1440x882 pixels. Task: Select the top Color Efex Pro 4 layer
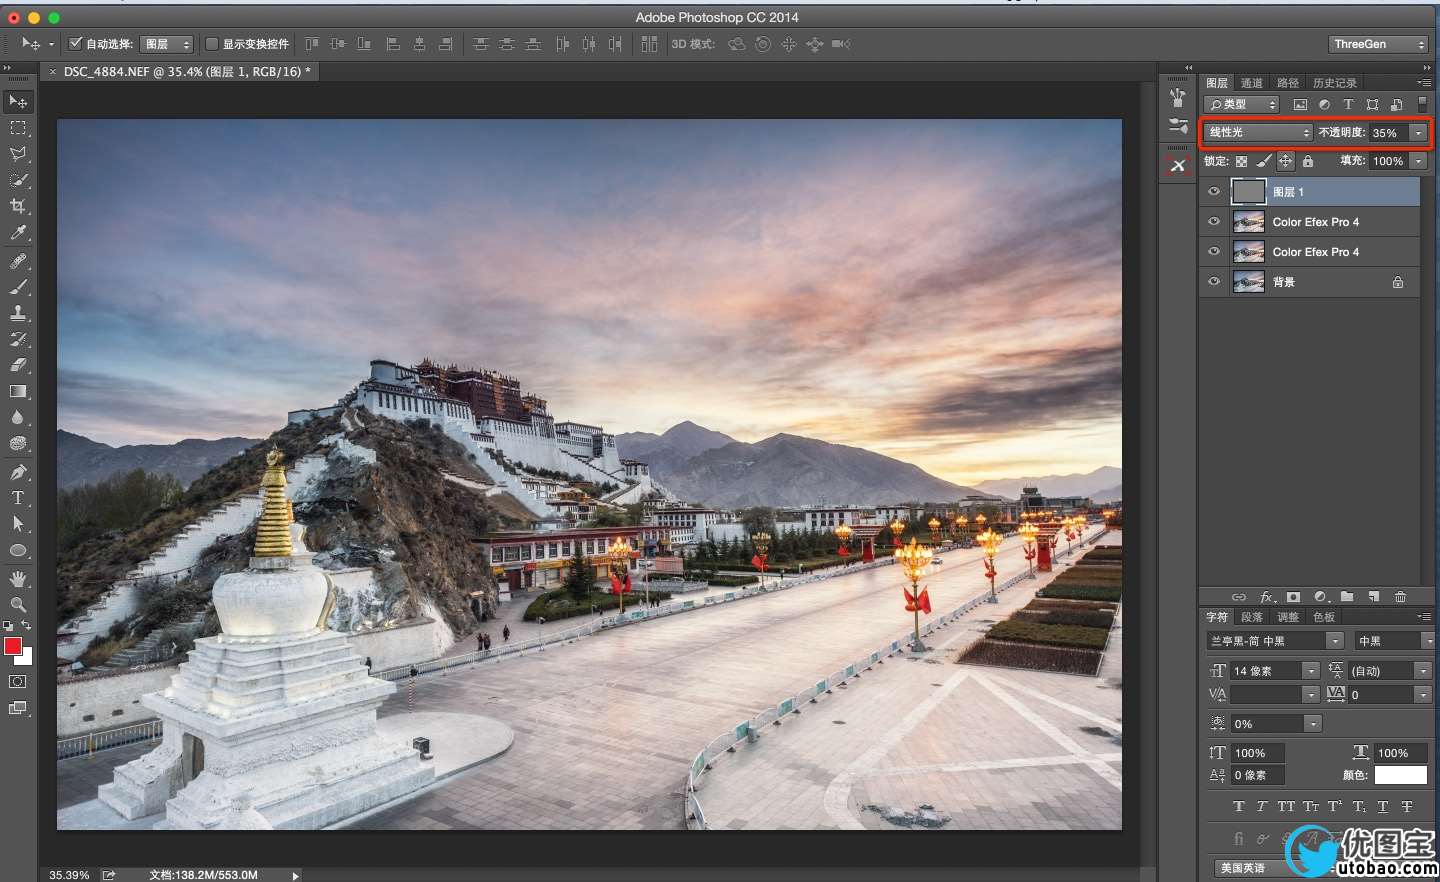coord(1315,222)
